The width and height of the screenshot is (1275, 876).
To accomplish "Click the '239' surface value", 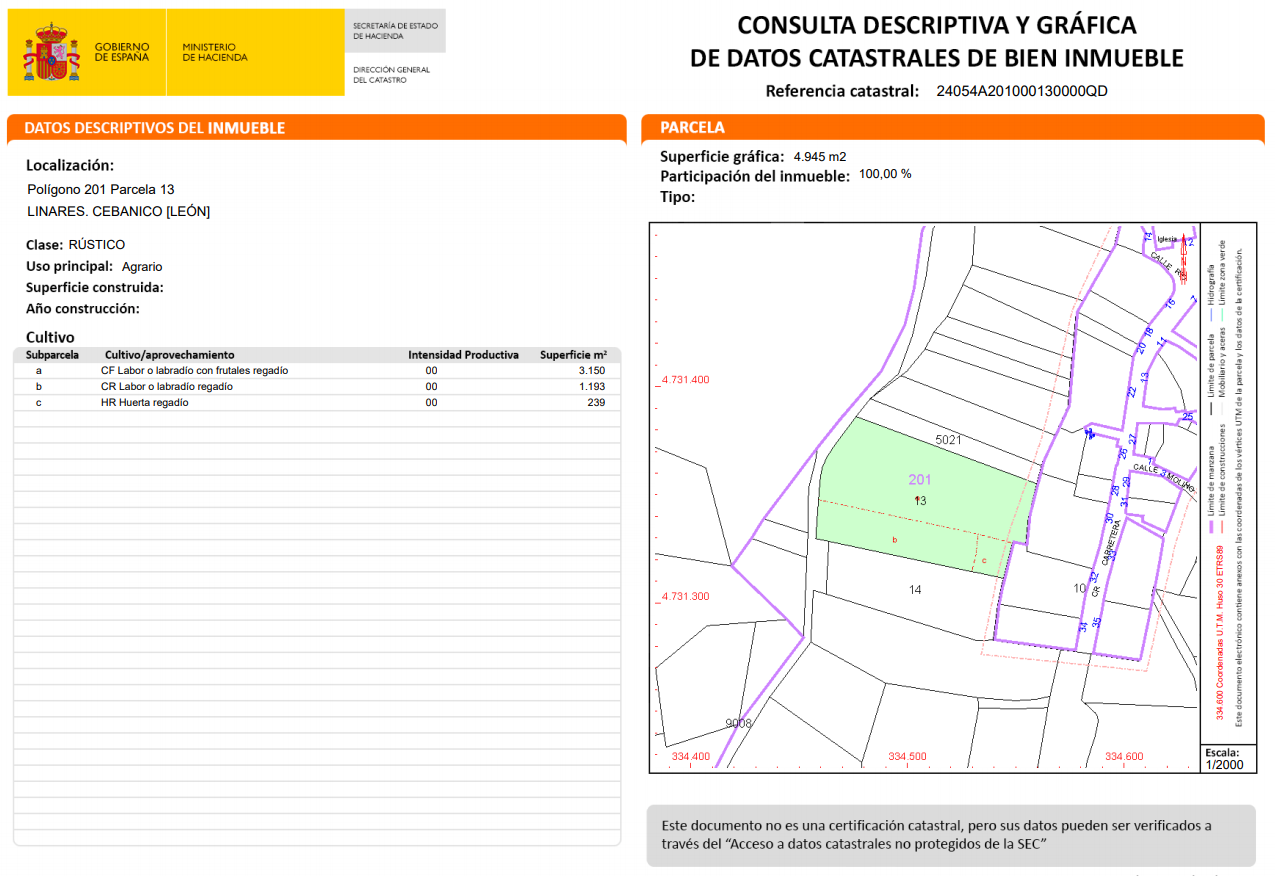I will [x=596, y=403].
